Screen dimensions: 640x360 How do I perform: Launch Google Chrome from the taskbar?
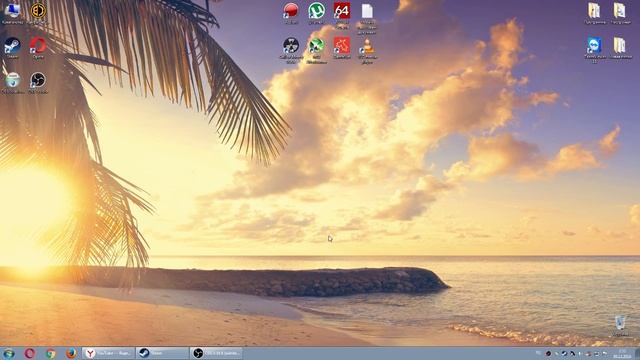tap(51, 353)
